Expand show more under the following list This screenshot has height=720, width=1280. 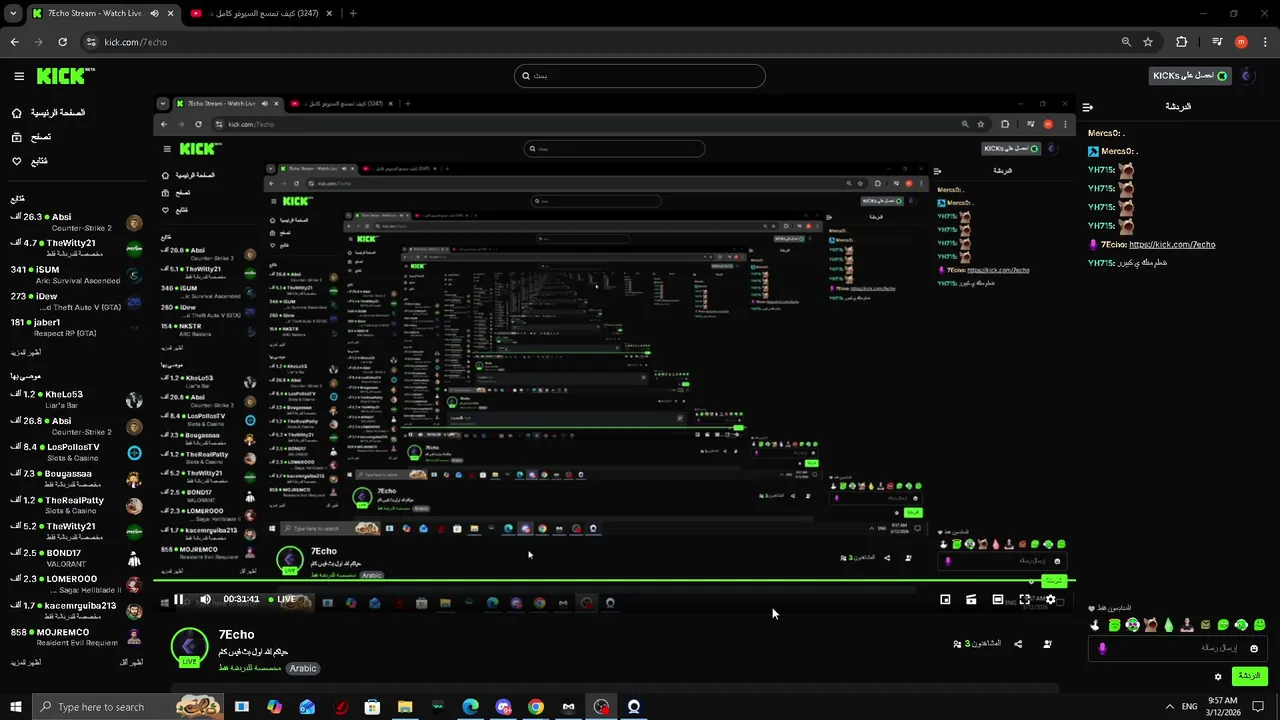pyautogui.click(x=26, y=353)
